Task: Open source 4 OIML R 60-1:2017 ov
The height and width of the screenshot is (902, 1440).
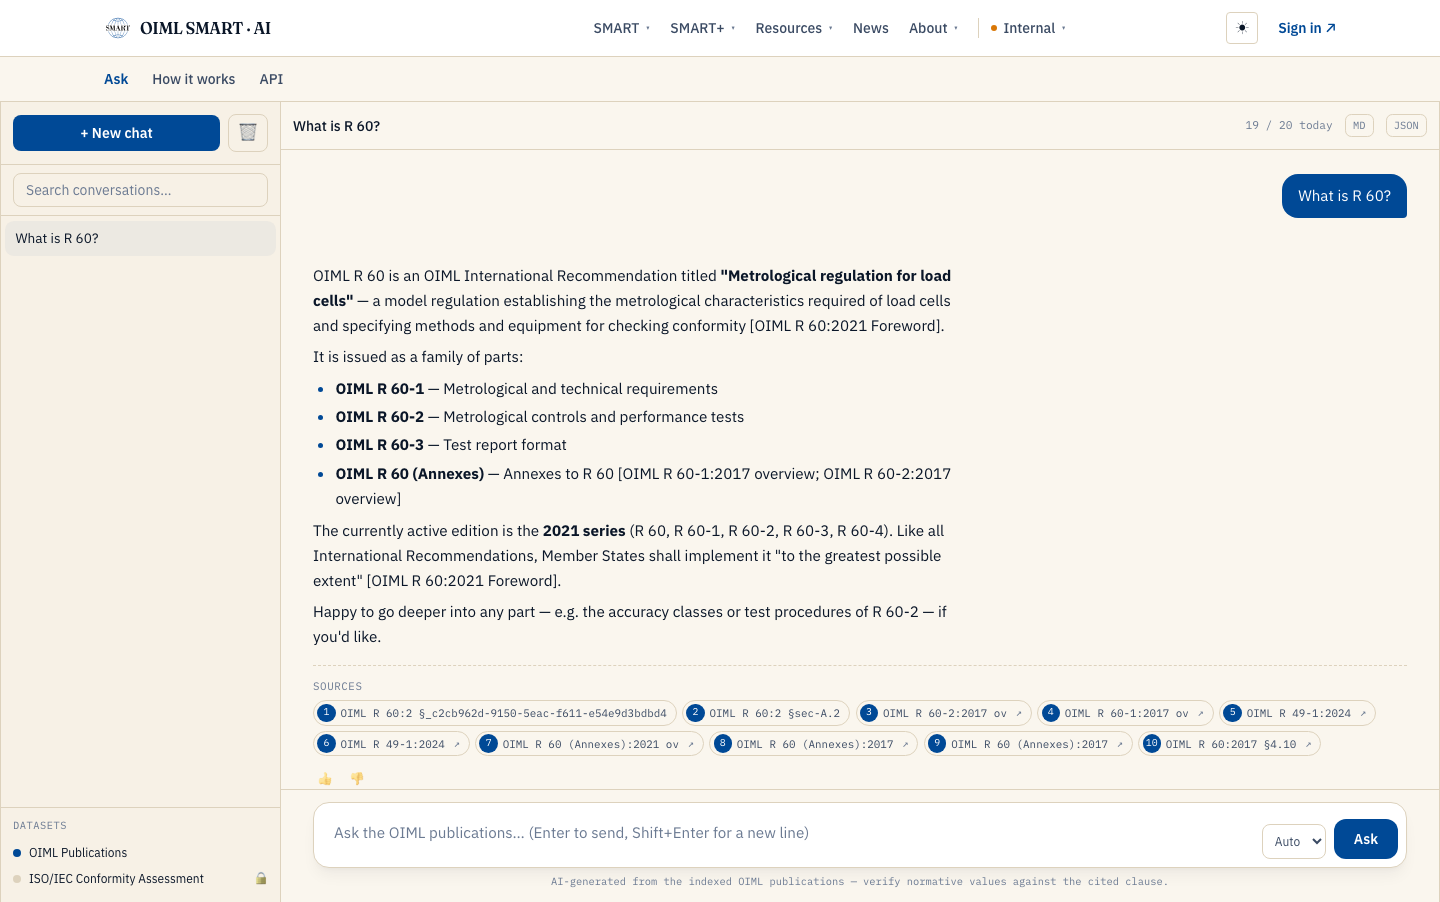Action: click(1125, 713)
